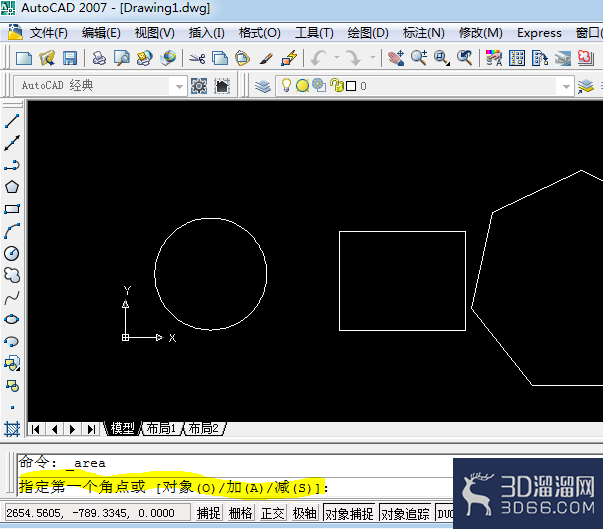603x529 pixels.
Task: Select the Polyline tool
Action: [12, 165]
